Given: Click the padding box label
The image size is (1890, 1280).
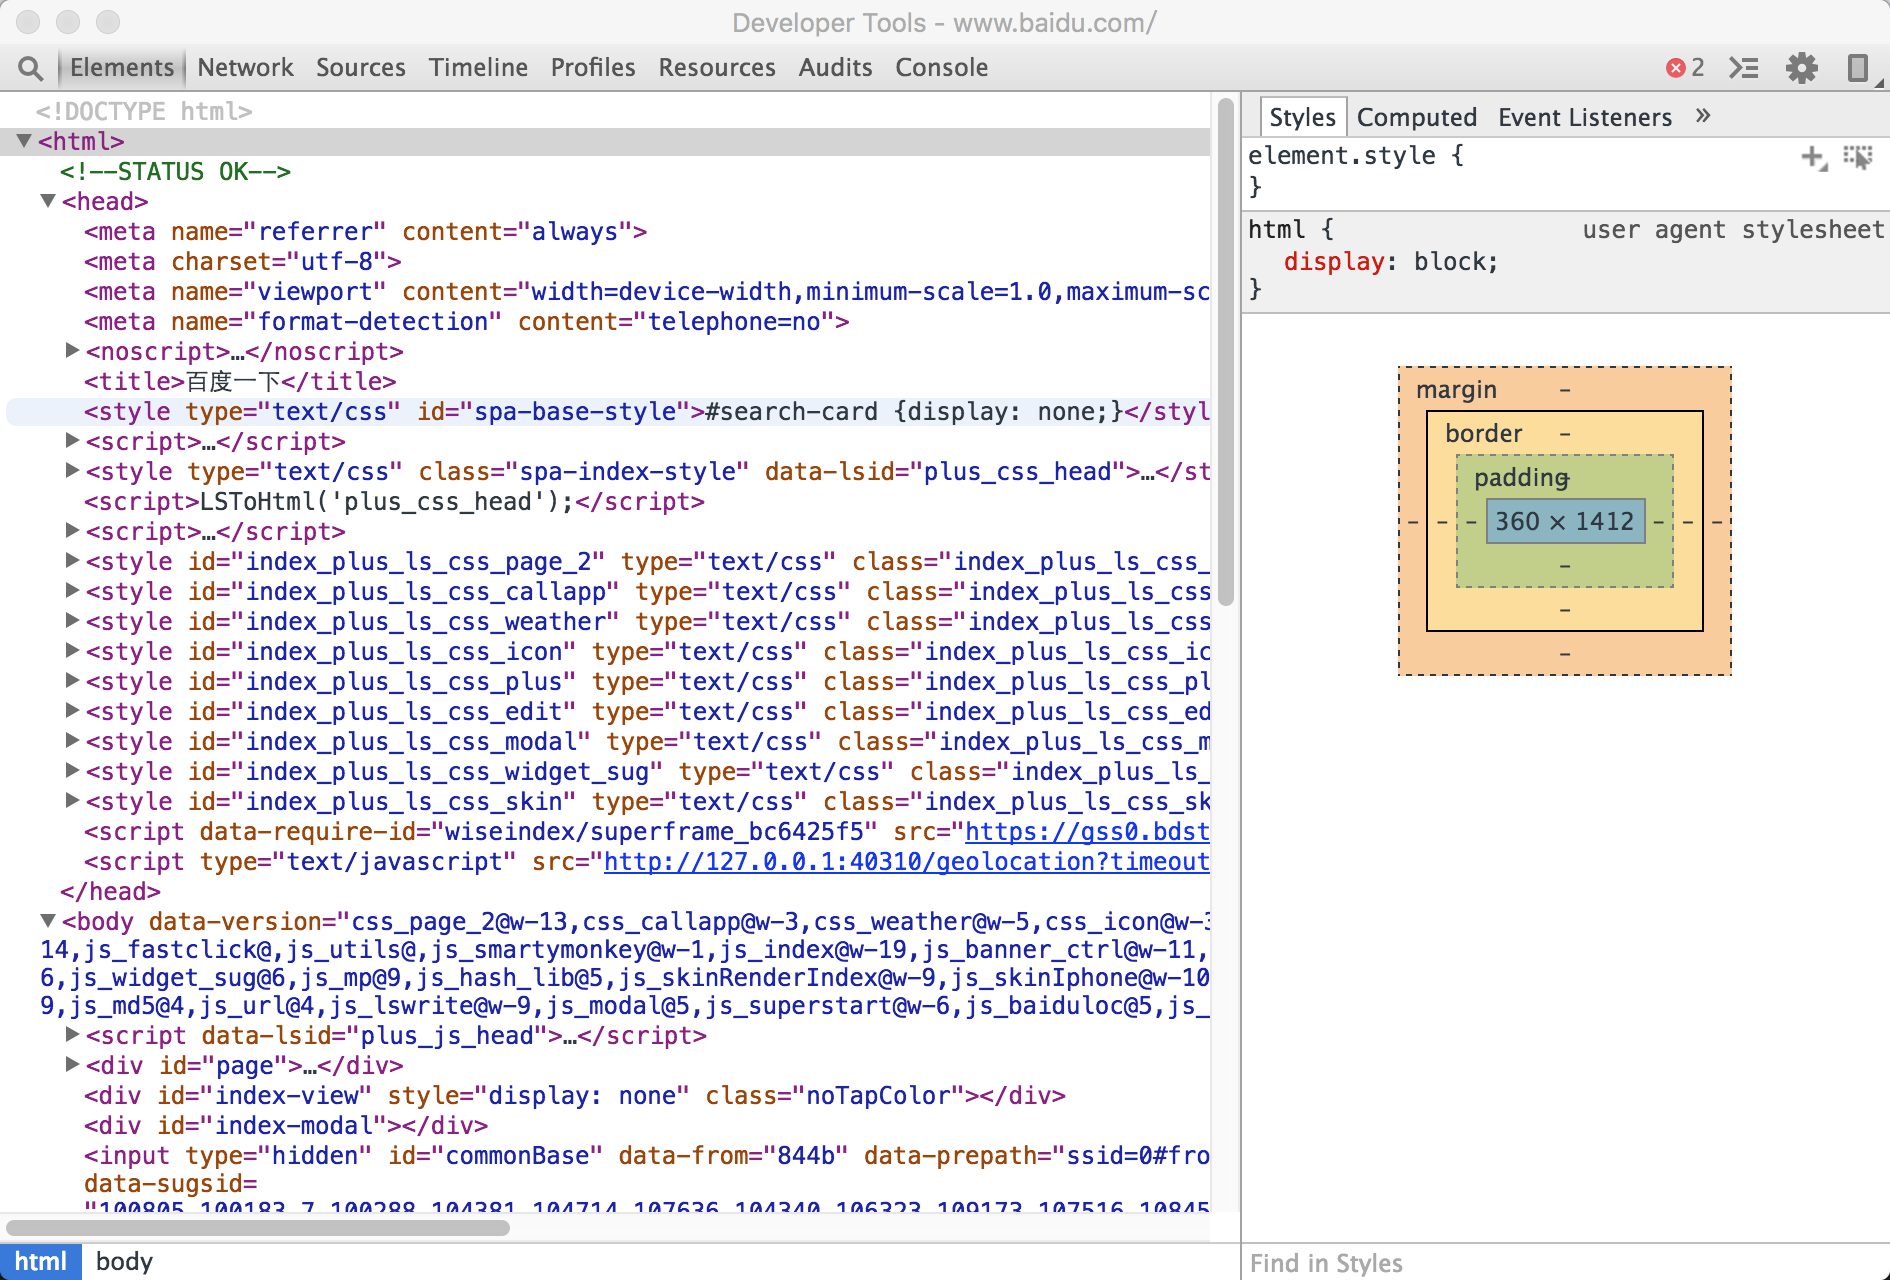Looking at the screenshot, I should [x=1521, y=477].
